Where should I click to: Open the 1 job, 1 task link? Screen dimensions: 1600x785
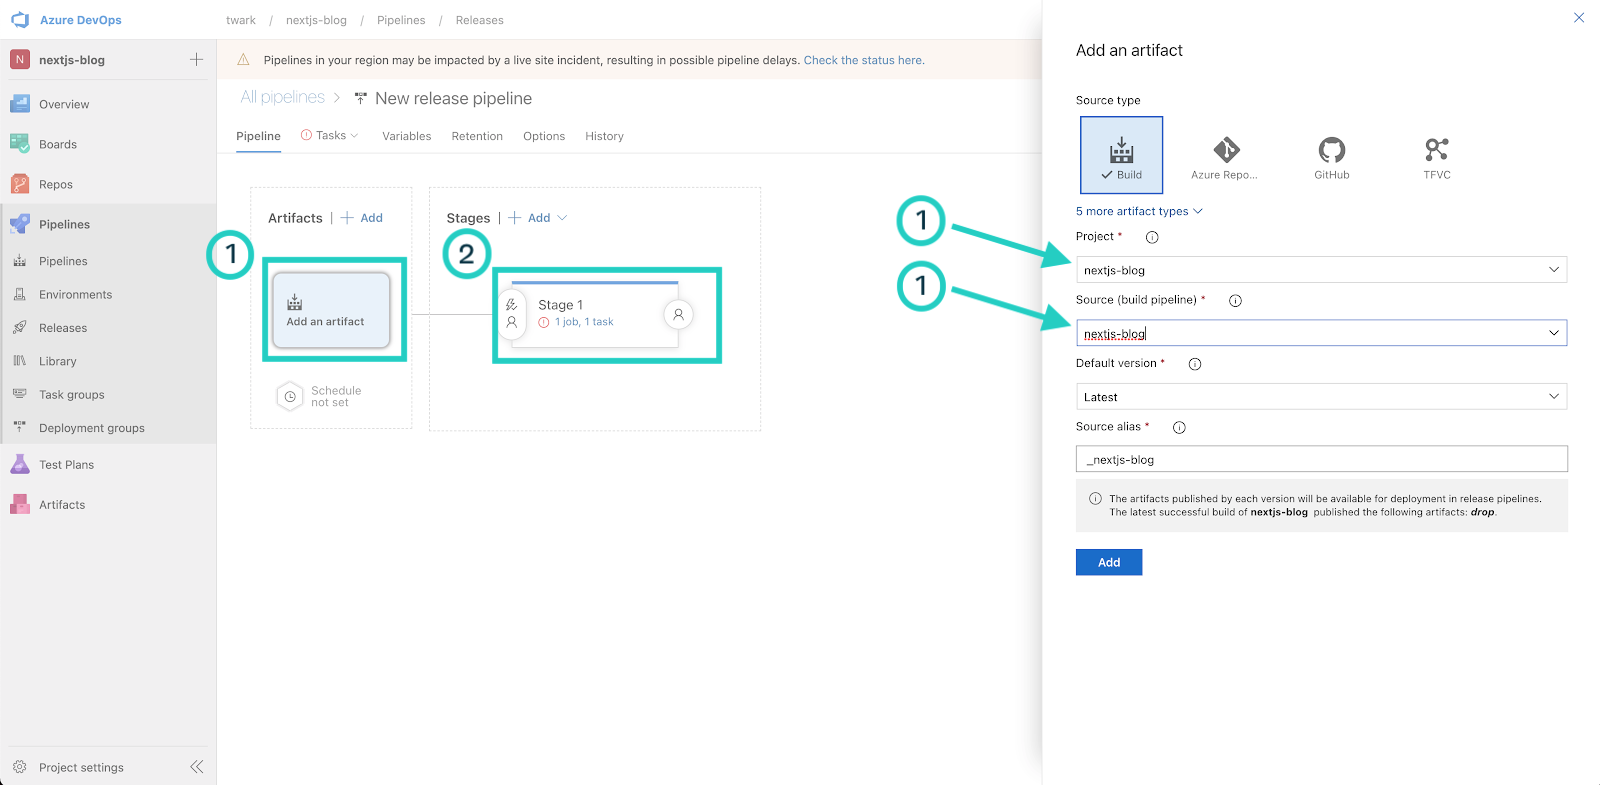click(x=584, y=322)
